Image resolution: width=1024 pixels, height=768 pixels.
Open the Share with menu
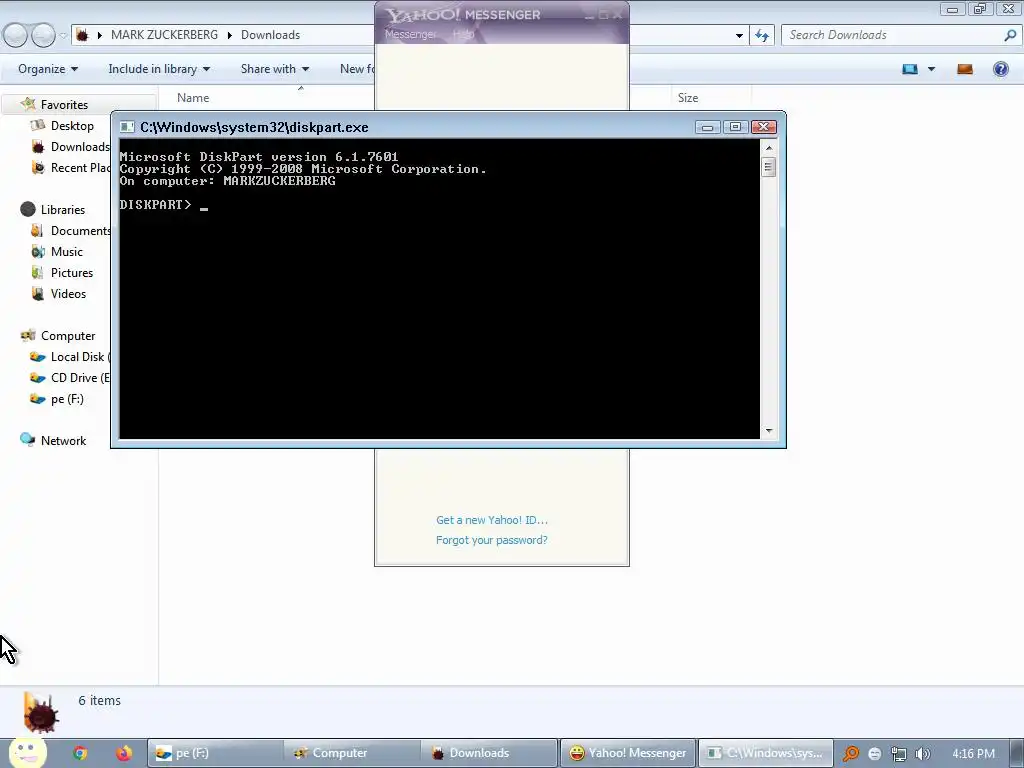(x=274, y=69)
